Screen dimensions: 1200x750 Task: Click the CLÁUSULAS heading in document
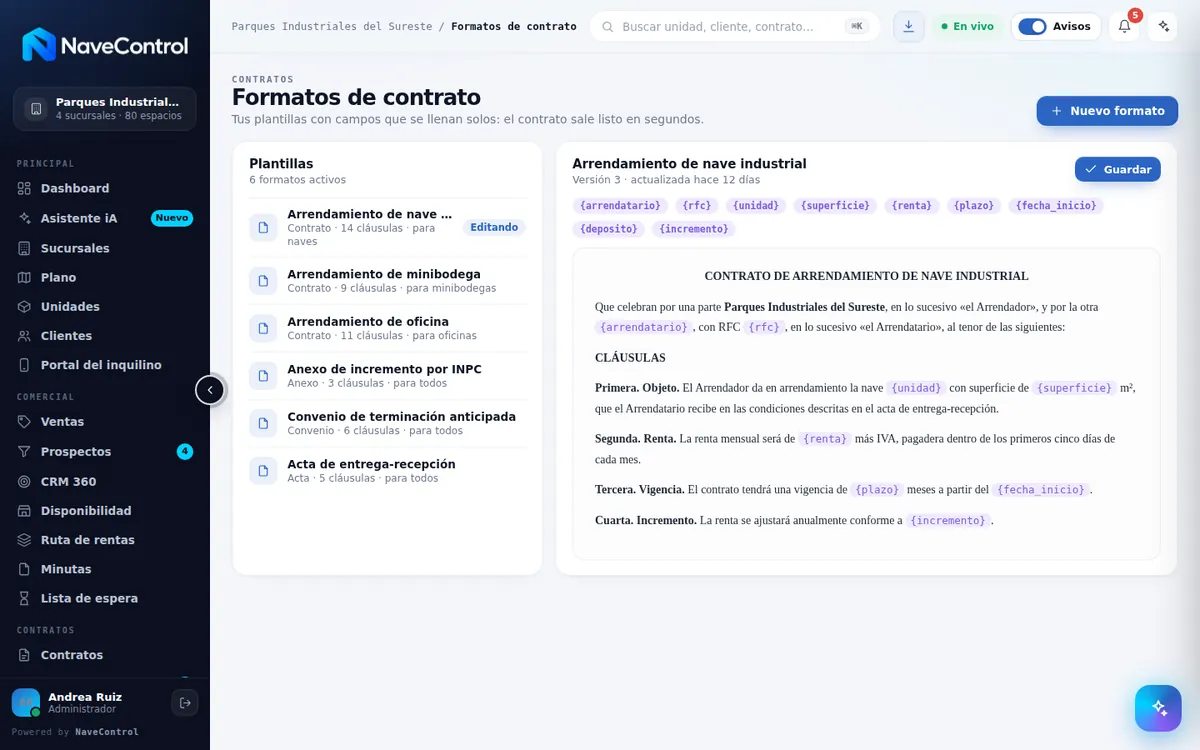630,358
